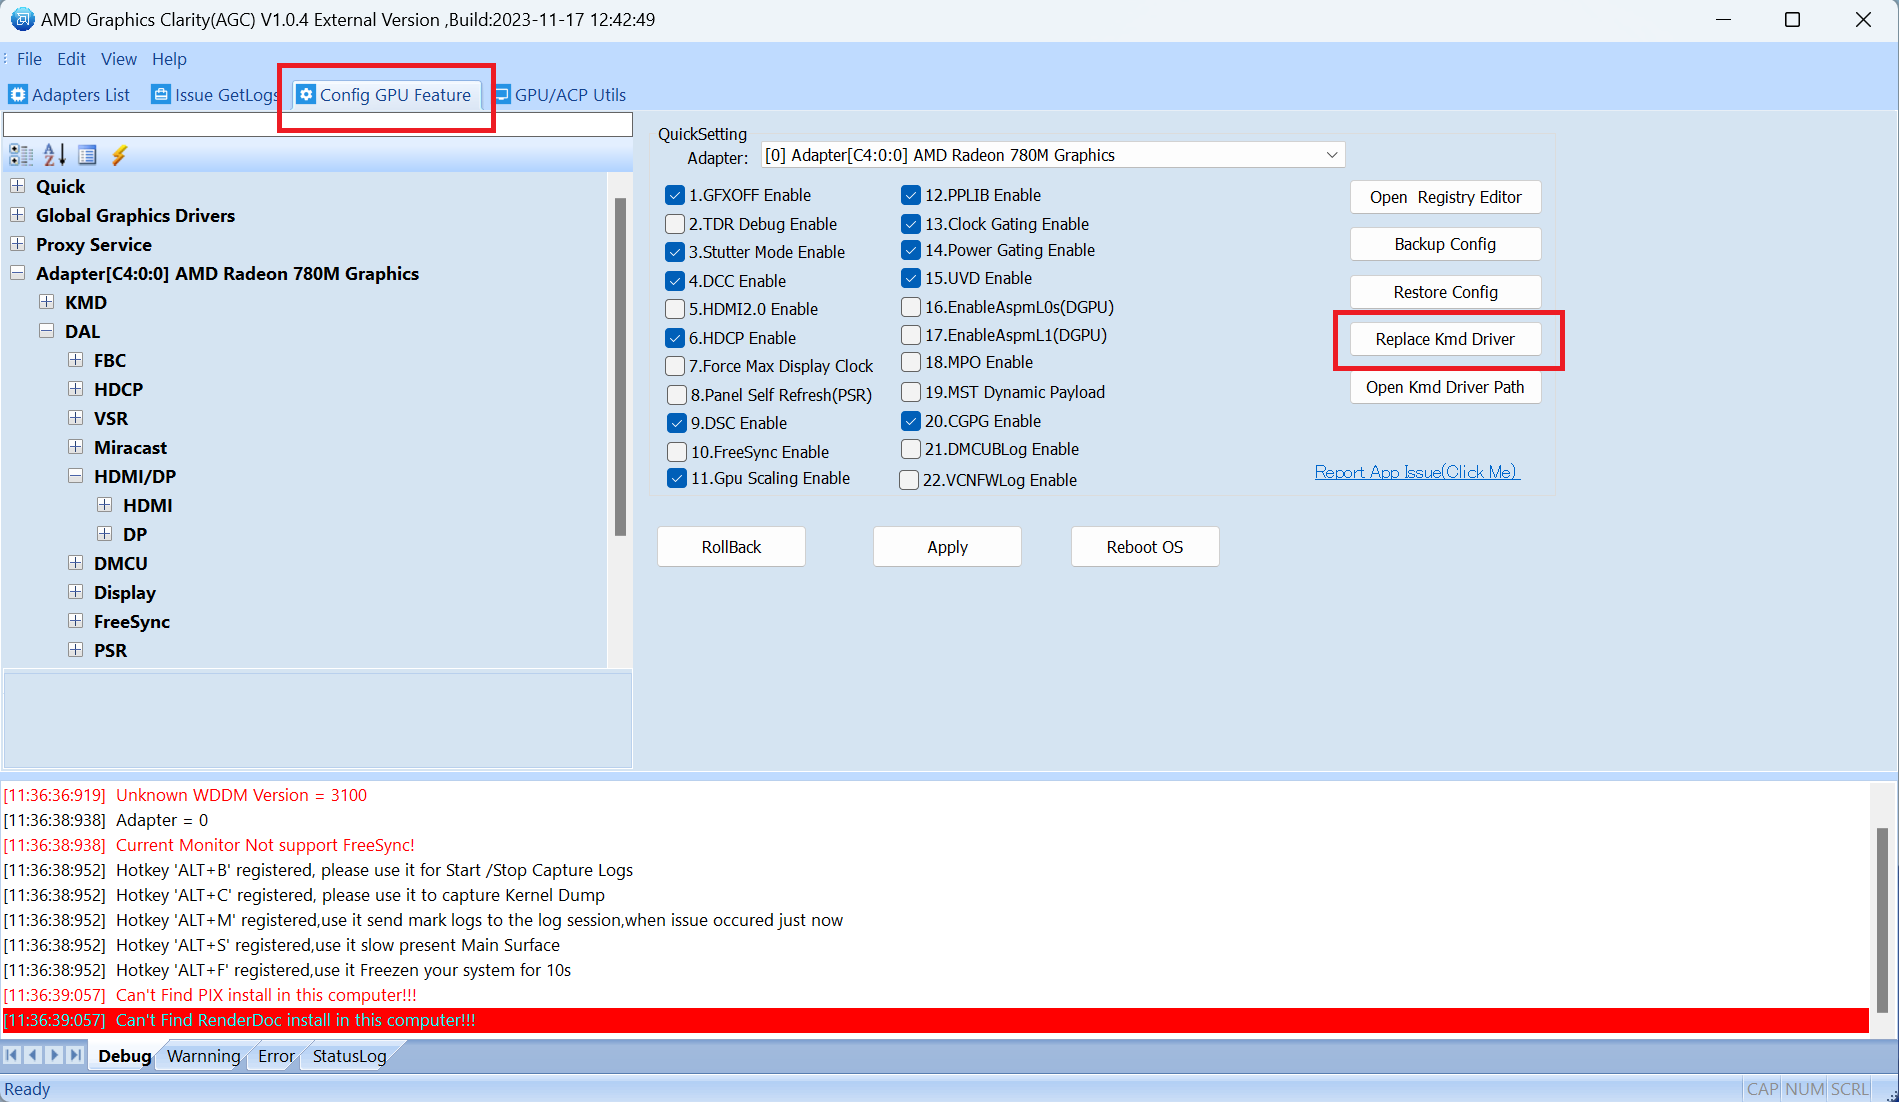Open the Adapter dropdown in QuickSetting
The height and width of the screenshot is (1102, 1899).
(1331, 155)
